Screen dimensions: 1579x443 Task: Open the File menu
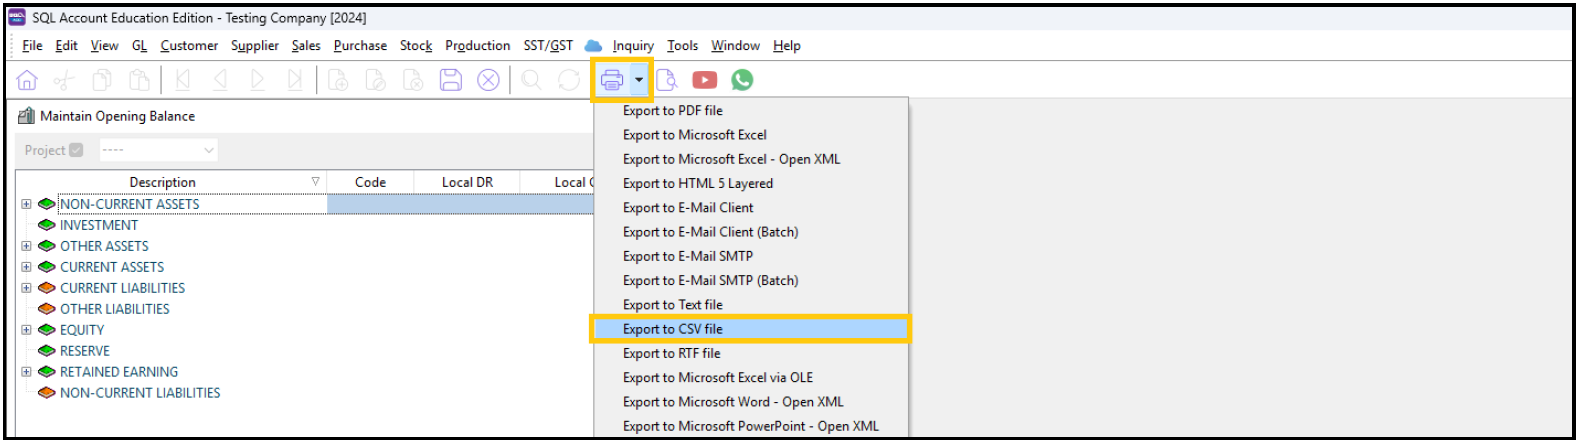(x=32, y=46)
